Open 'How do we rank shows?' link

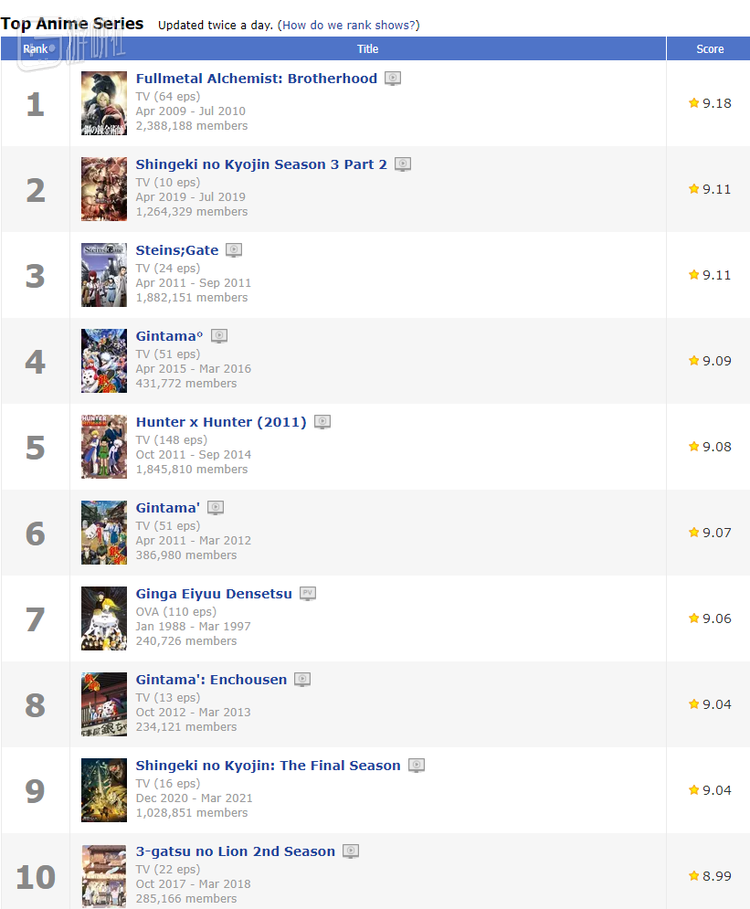(x=350, y=25)
